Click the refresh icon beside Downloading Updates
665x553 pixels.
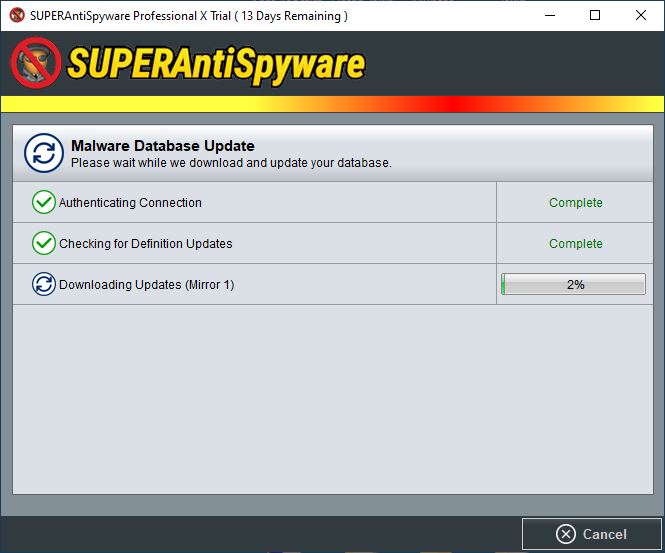click(44, 284)
